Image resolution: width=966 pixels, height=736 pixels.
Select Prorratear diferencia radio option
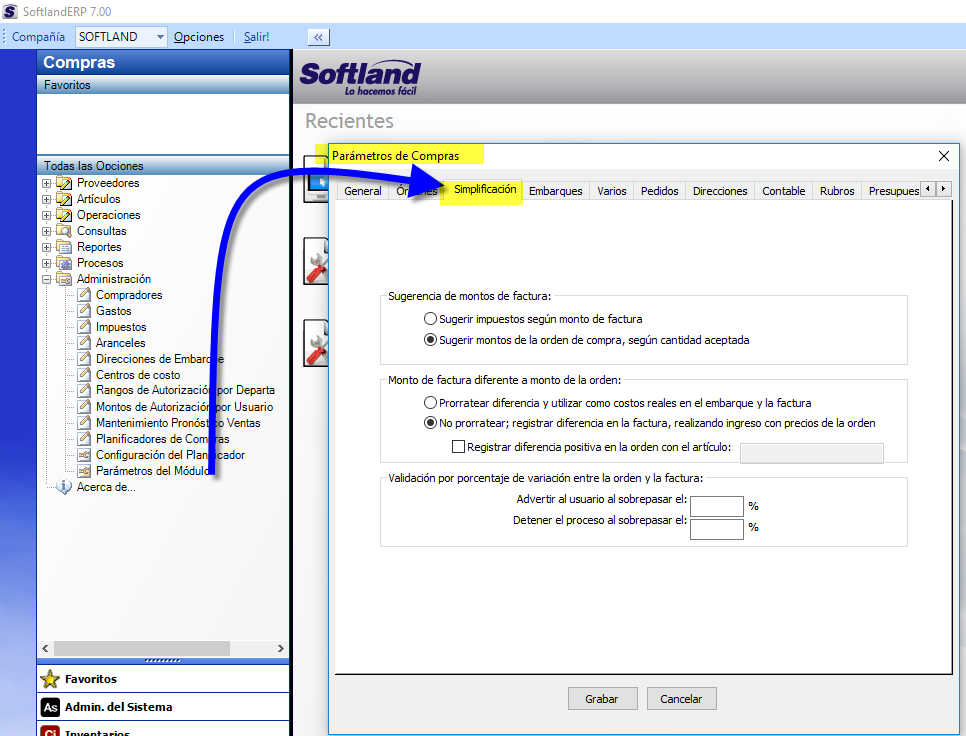point(430,403)
